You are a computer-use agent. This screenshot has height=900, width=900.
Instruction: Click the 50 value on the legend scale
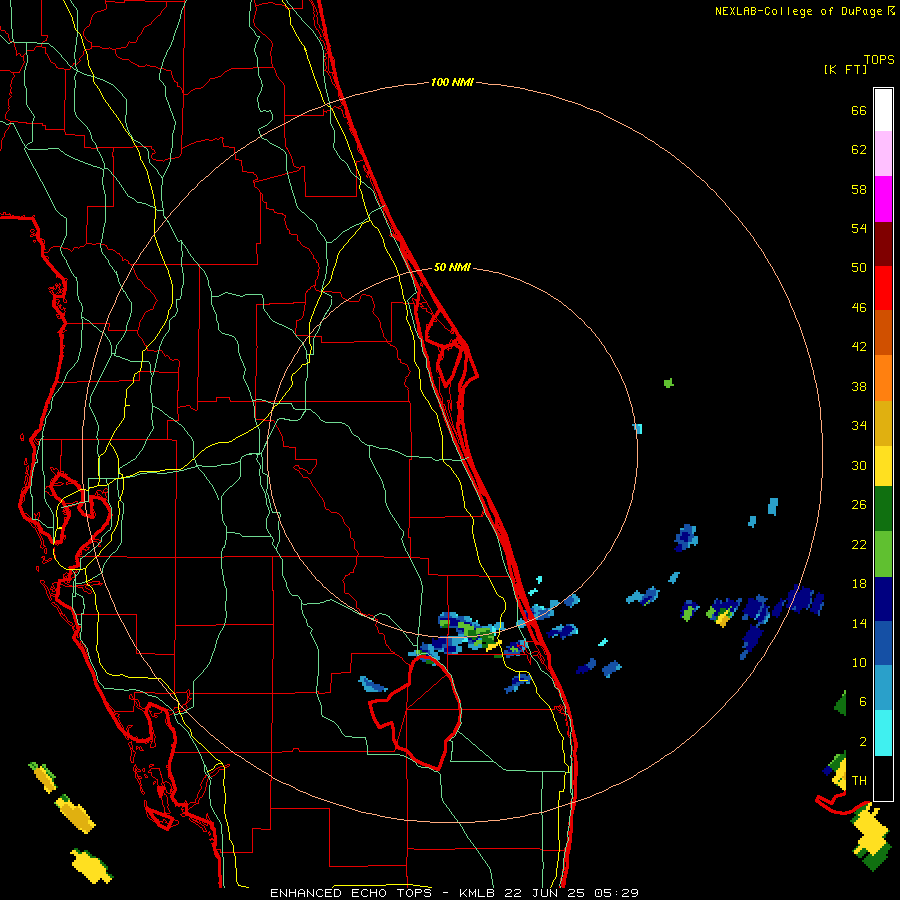tap(859, 268)
